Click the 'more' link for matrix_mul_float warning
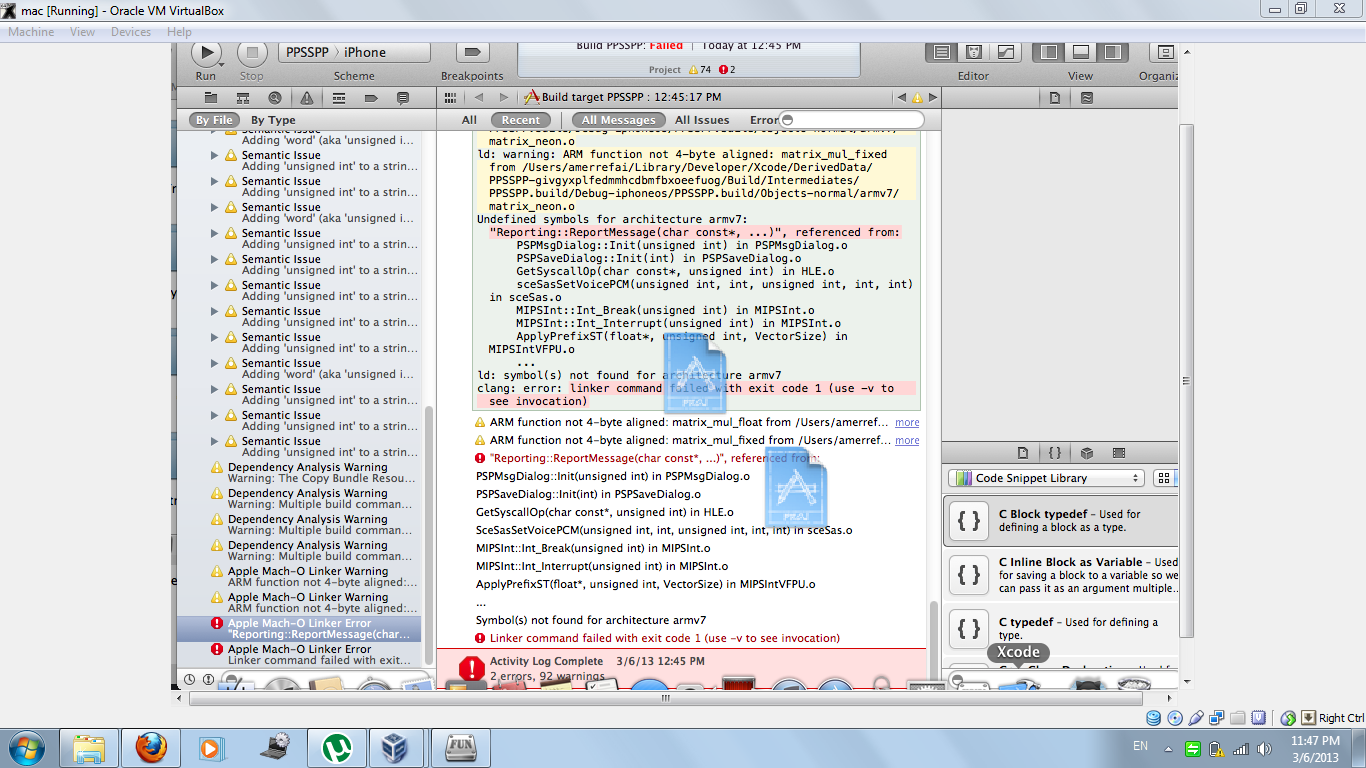The image size is (1366, 768). pyautogui.click(x=907, y=423)
